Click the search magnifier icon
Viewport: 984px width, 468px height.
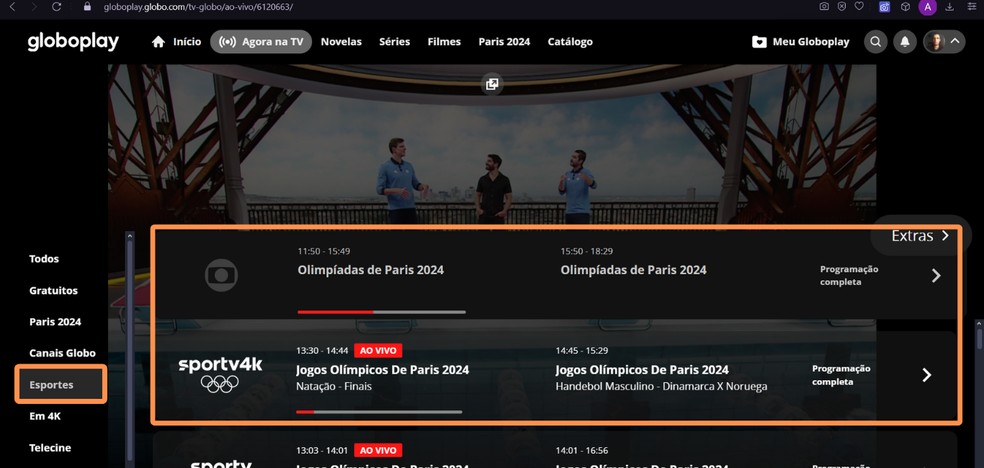pos(875,41)
